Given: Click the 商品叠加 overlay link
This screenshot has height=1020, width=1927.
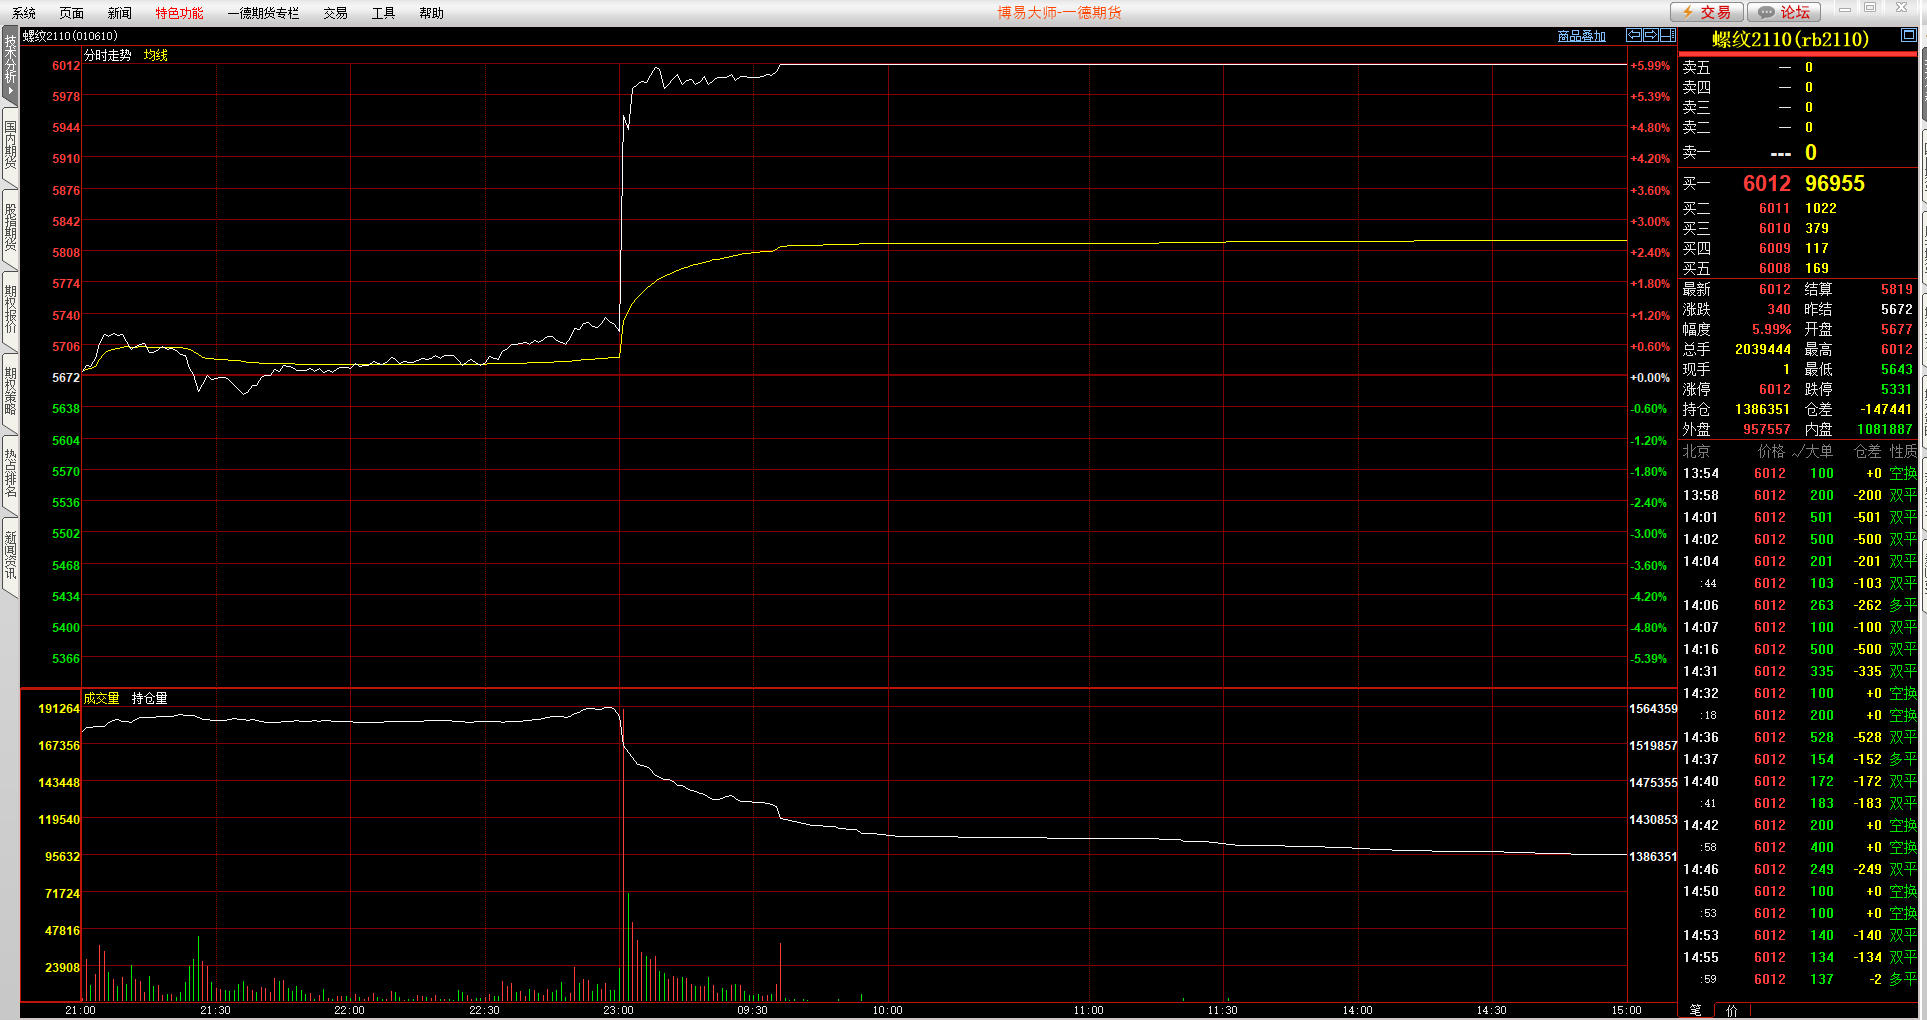Looking at the screenshot, I should coord(1582,36).
